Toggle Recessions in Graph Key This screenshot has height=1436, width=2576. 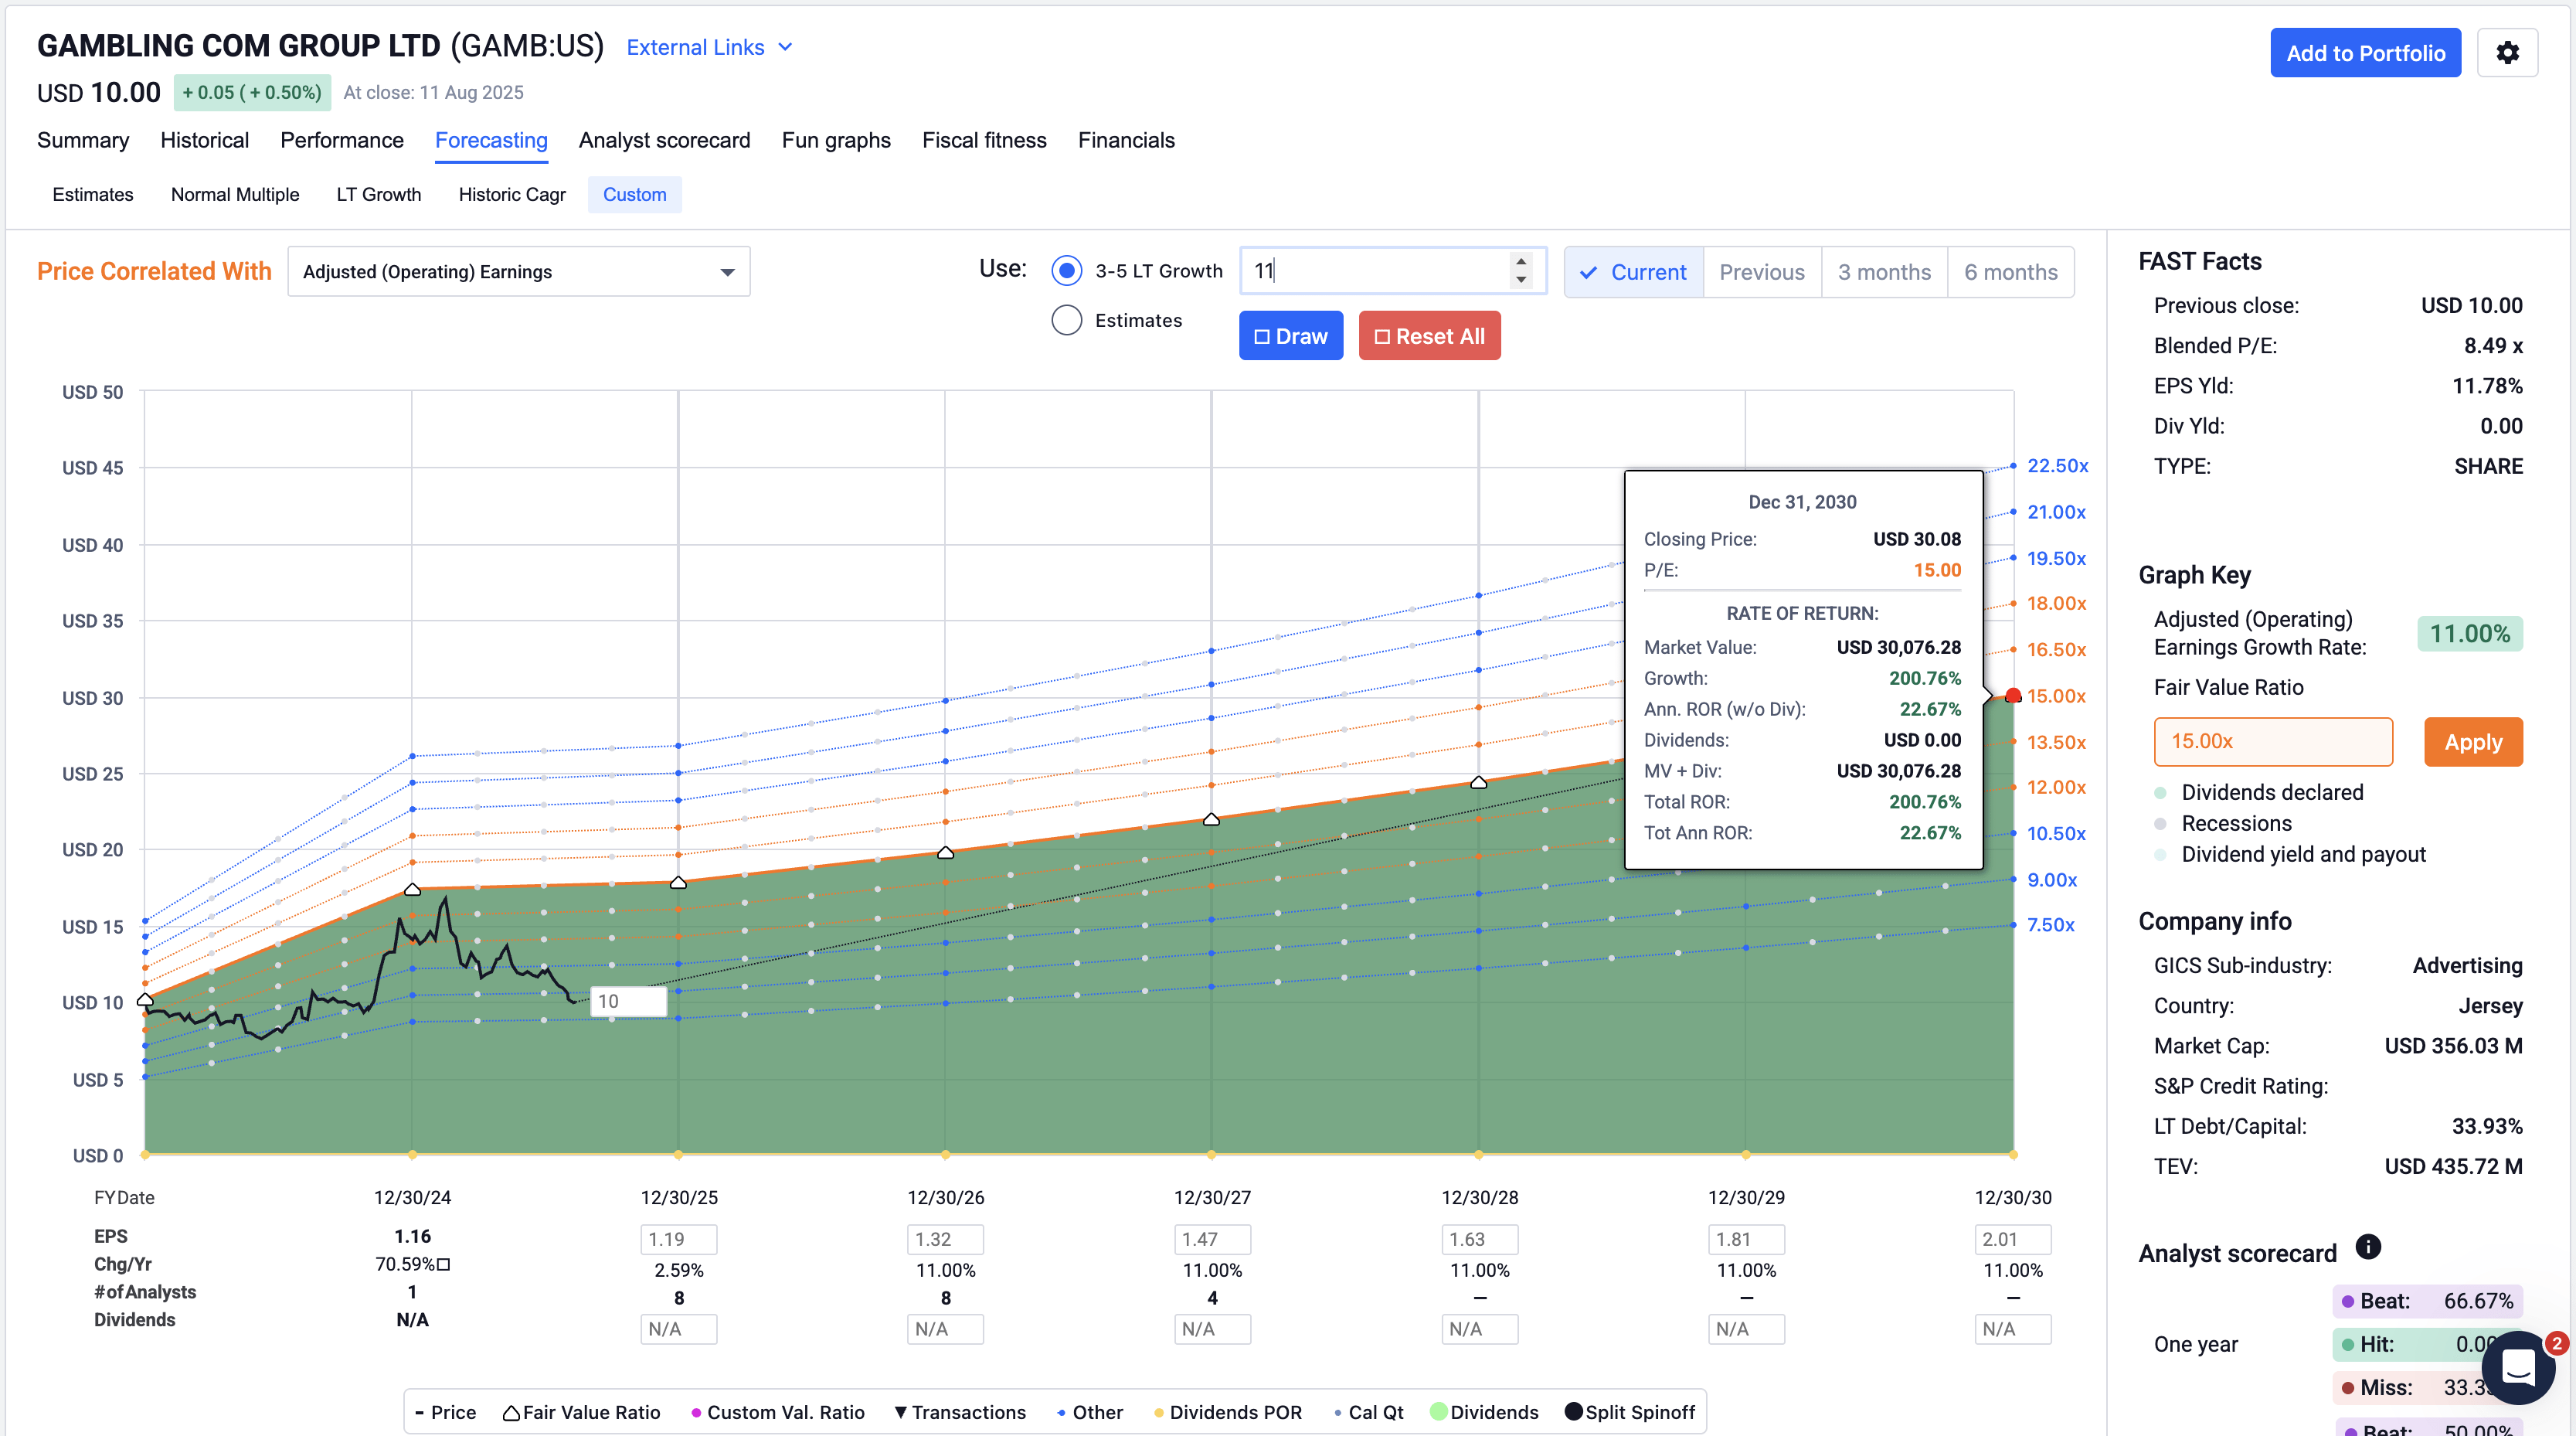(2222, 823)
